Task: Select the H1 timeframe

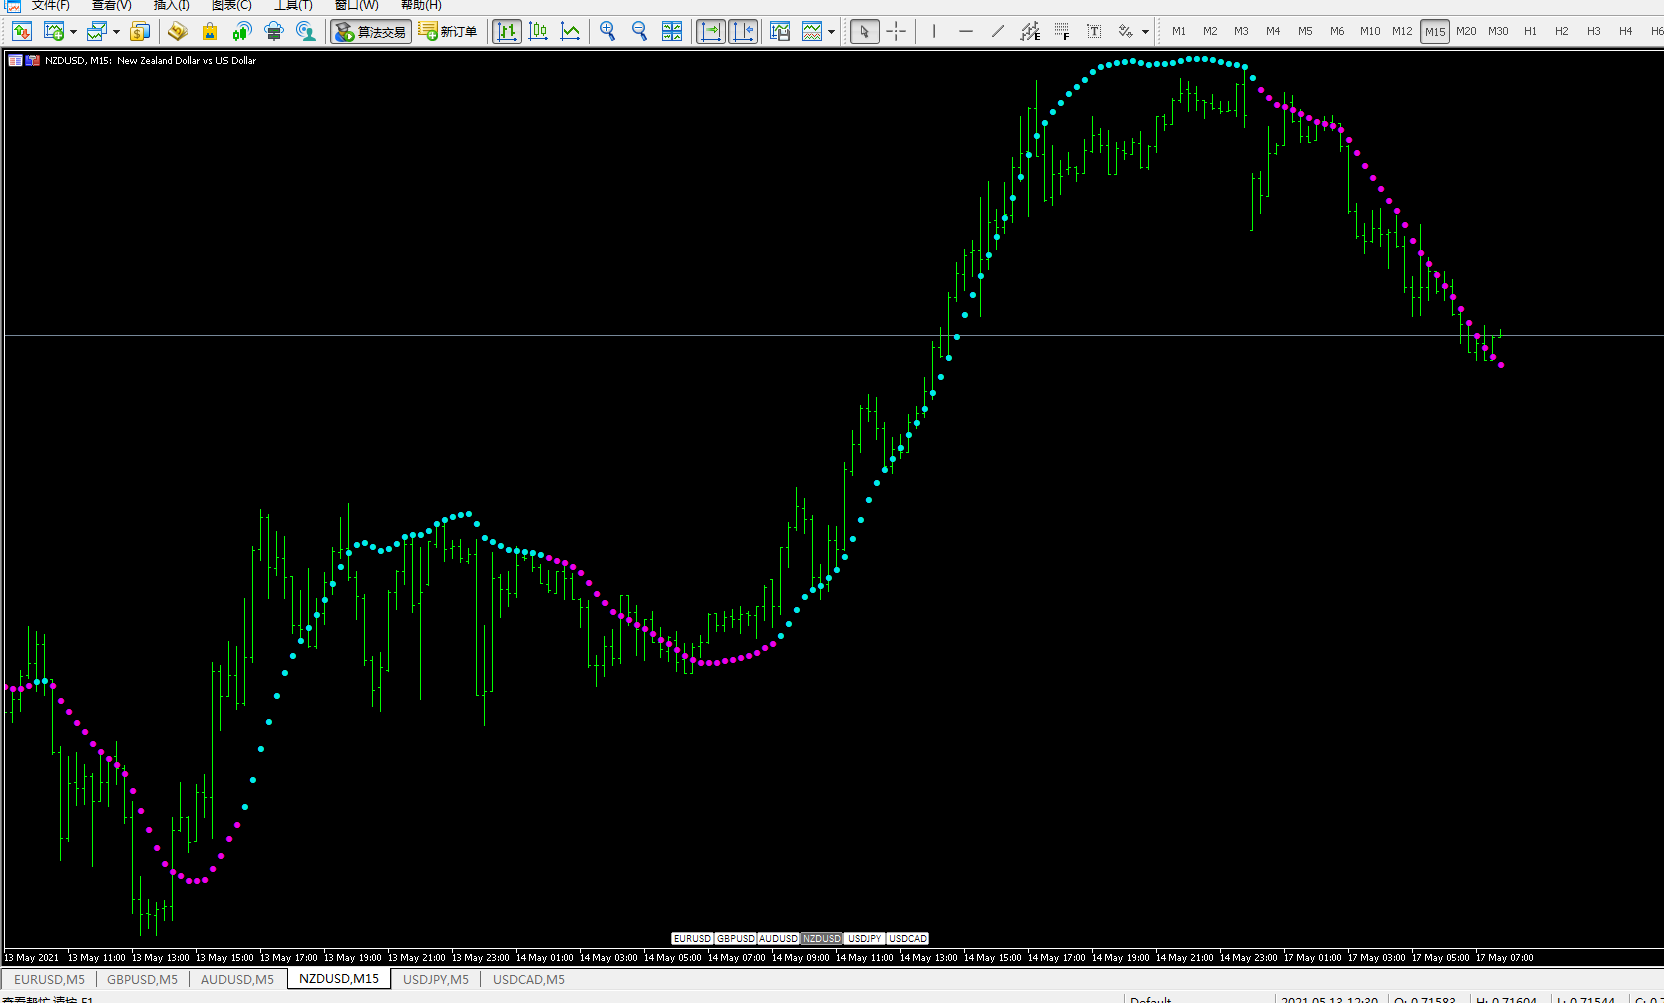Action: click(x=1530, y=31)
